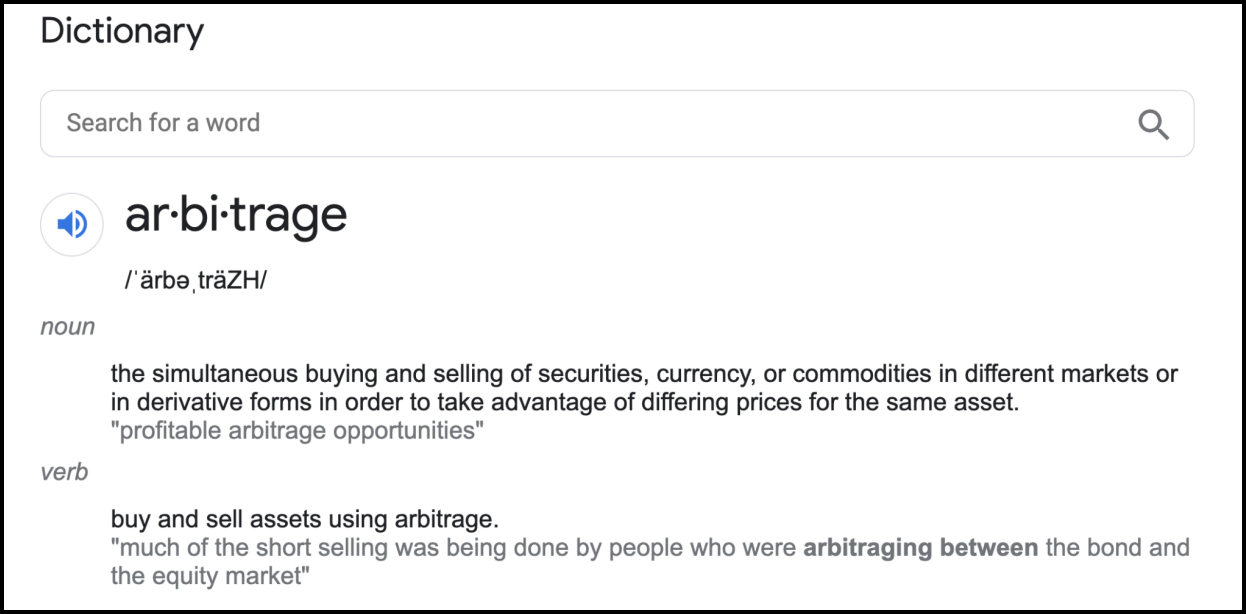Click the "noun" part-of-speech label

click(68, 327)
